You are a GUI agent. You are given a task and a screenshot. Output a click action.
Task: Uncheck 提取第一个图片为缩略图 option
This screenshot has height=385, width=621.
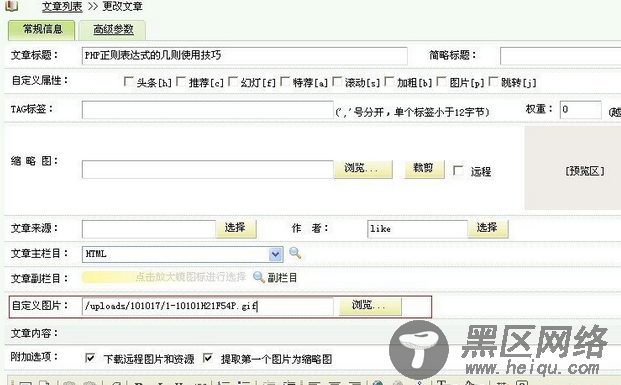click(x=208, y=358)
